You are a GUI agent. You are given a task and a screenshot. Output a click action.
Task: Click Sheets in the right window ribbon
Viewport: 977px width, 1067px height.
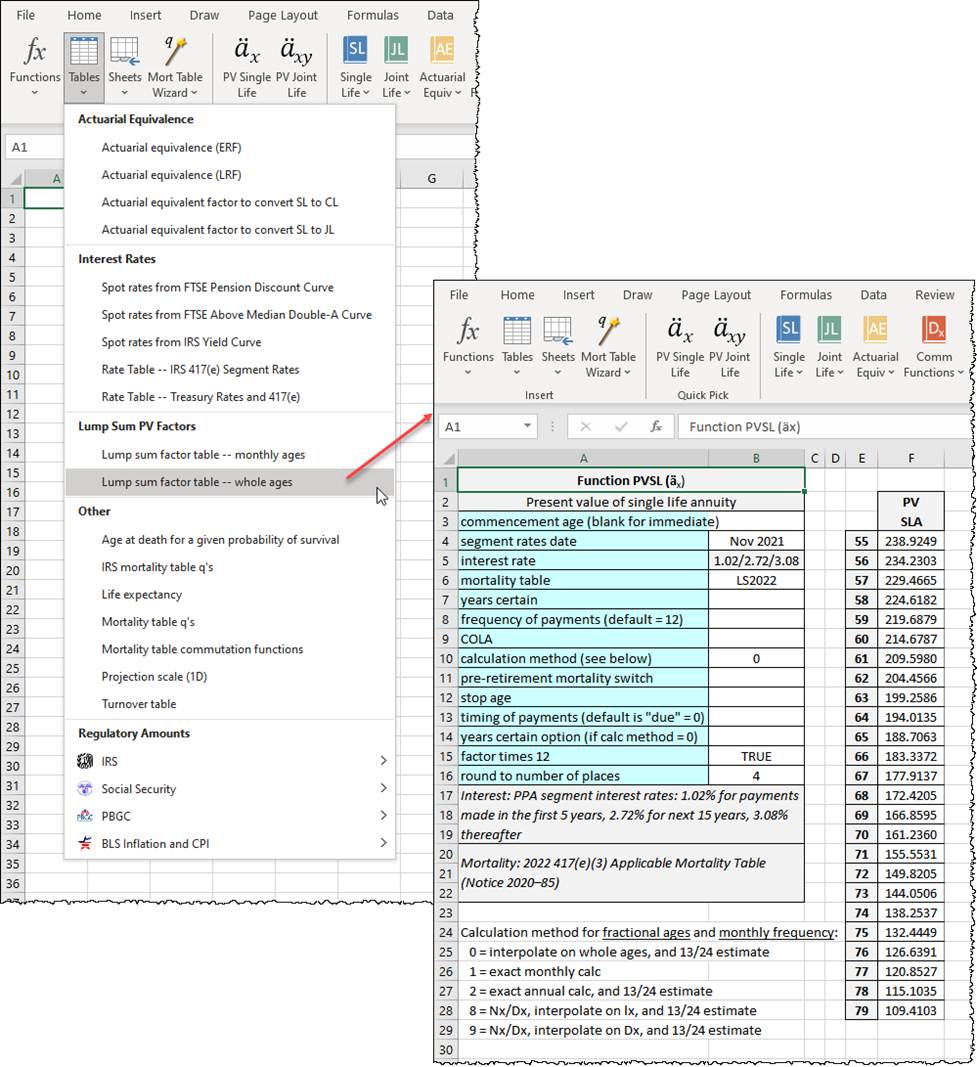tap(558, 346)
